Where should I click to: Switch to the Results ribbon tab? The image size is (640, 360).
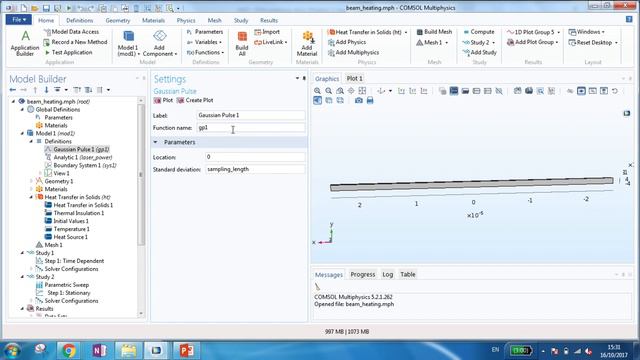click(269, 20)
